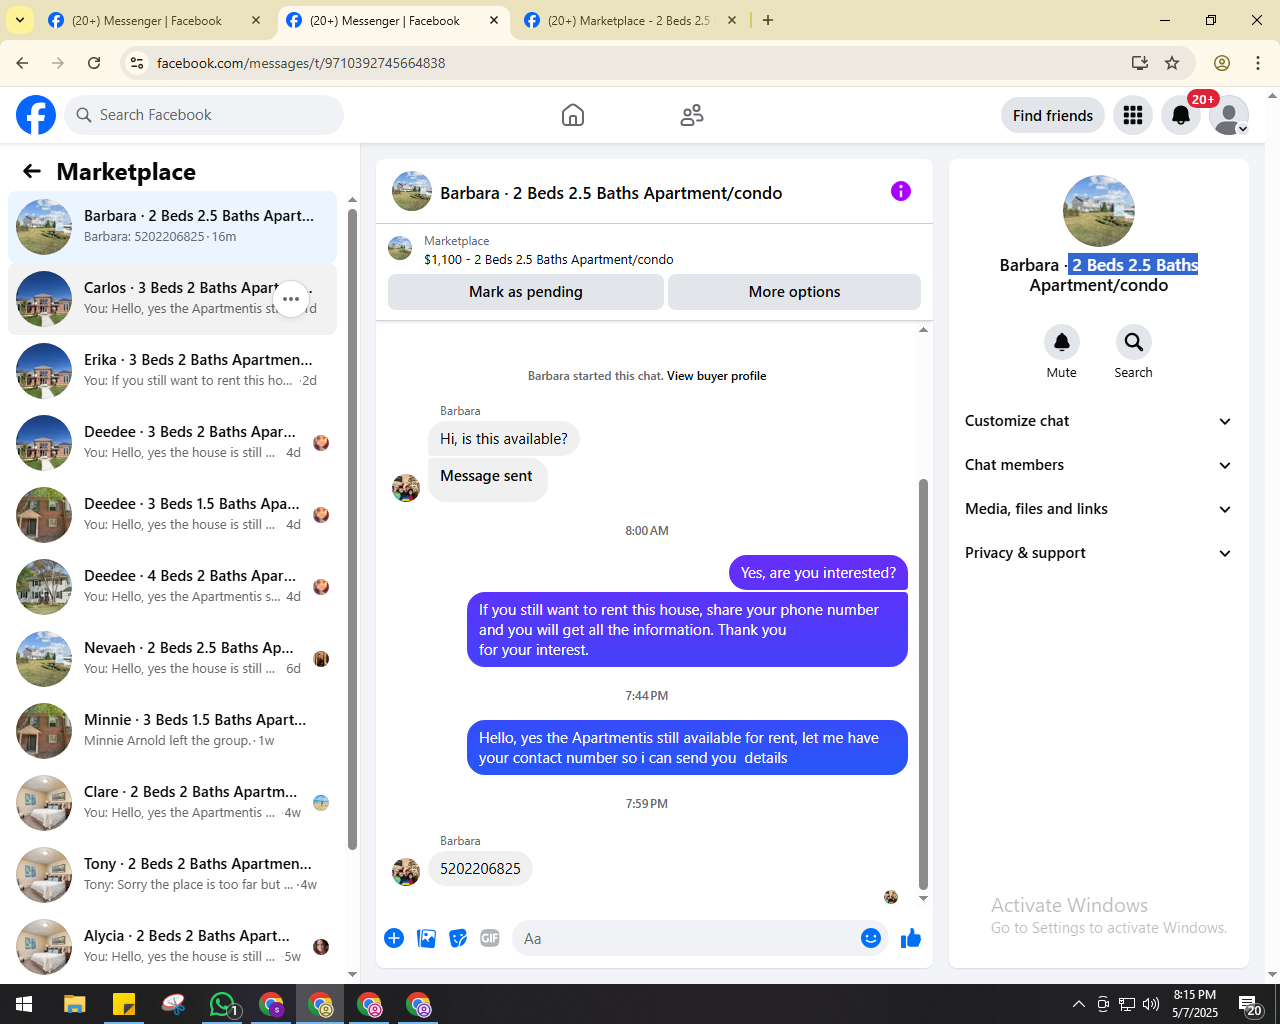
Task: Open Friends icon in top navigation
Action: point(692,115)
